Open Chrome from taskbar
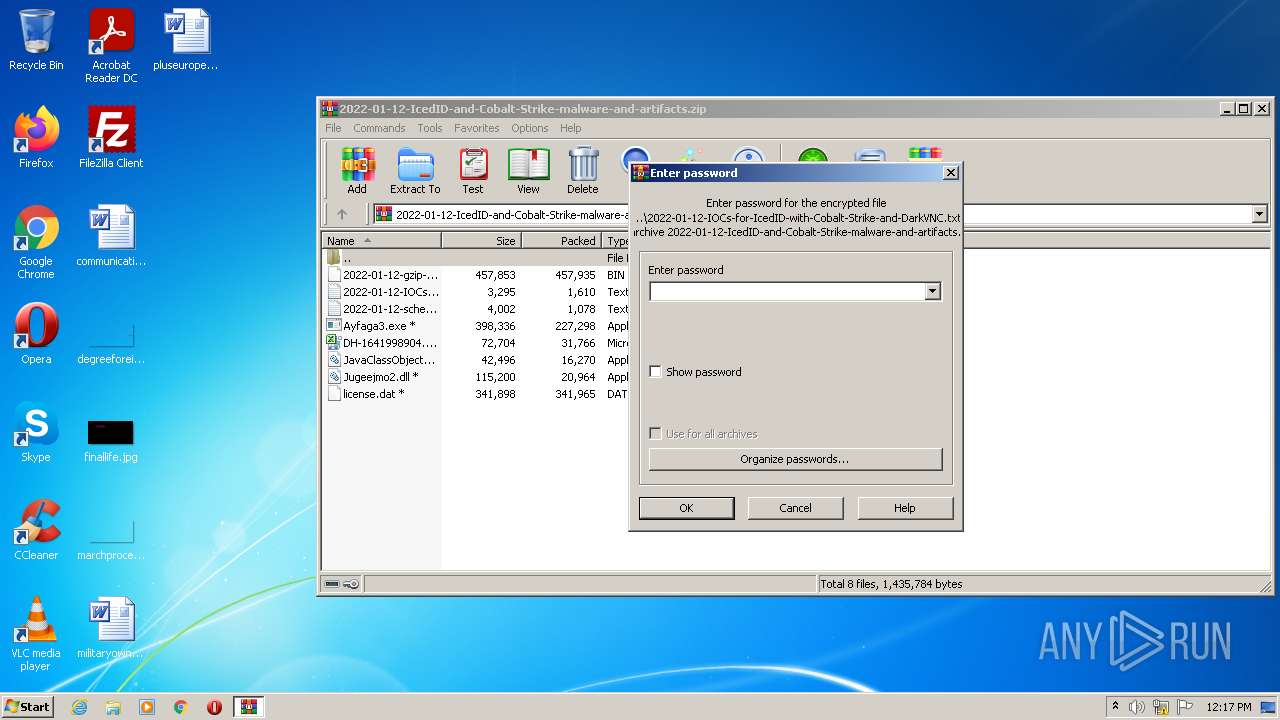The image size is (1280, 720). [x=181, y=707]
